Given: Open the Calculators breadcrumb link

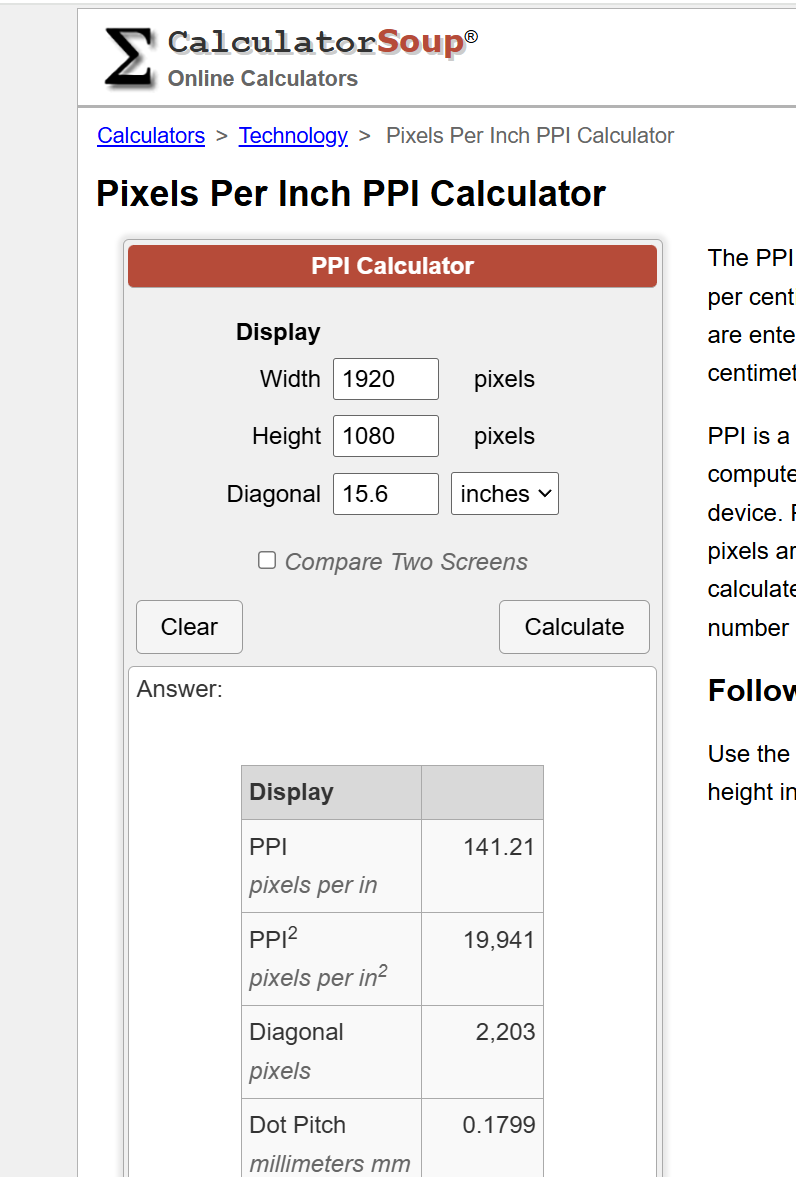Looking at the screenshot, I should [151, 136].
